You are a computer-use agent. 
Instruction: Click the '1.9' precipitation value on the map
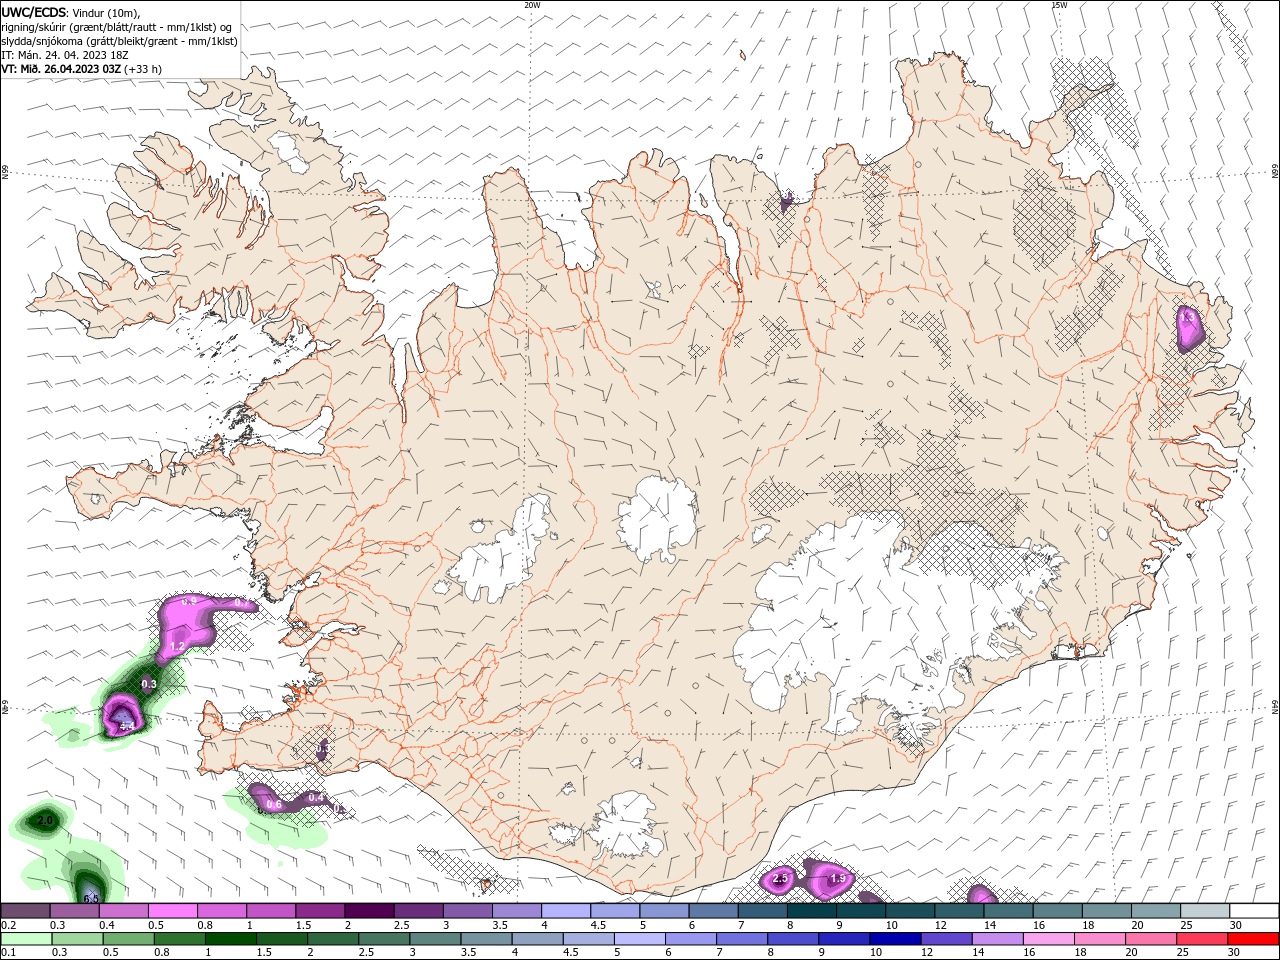click(838, 879)
